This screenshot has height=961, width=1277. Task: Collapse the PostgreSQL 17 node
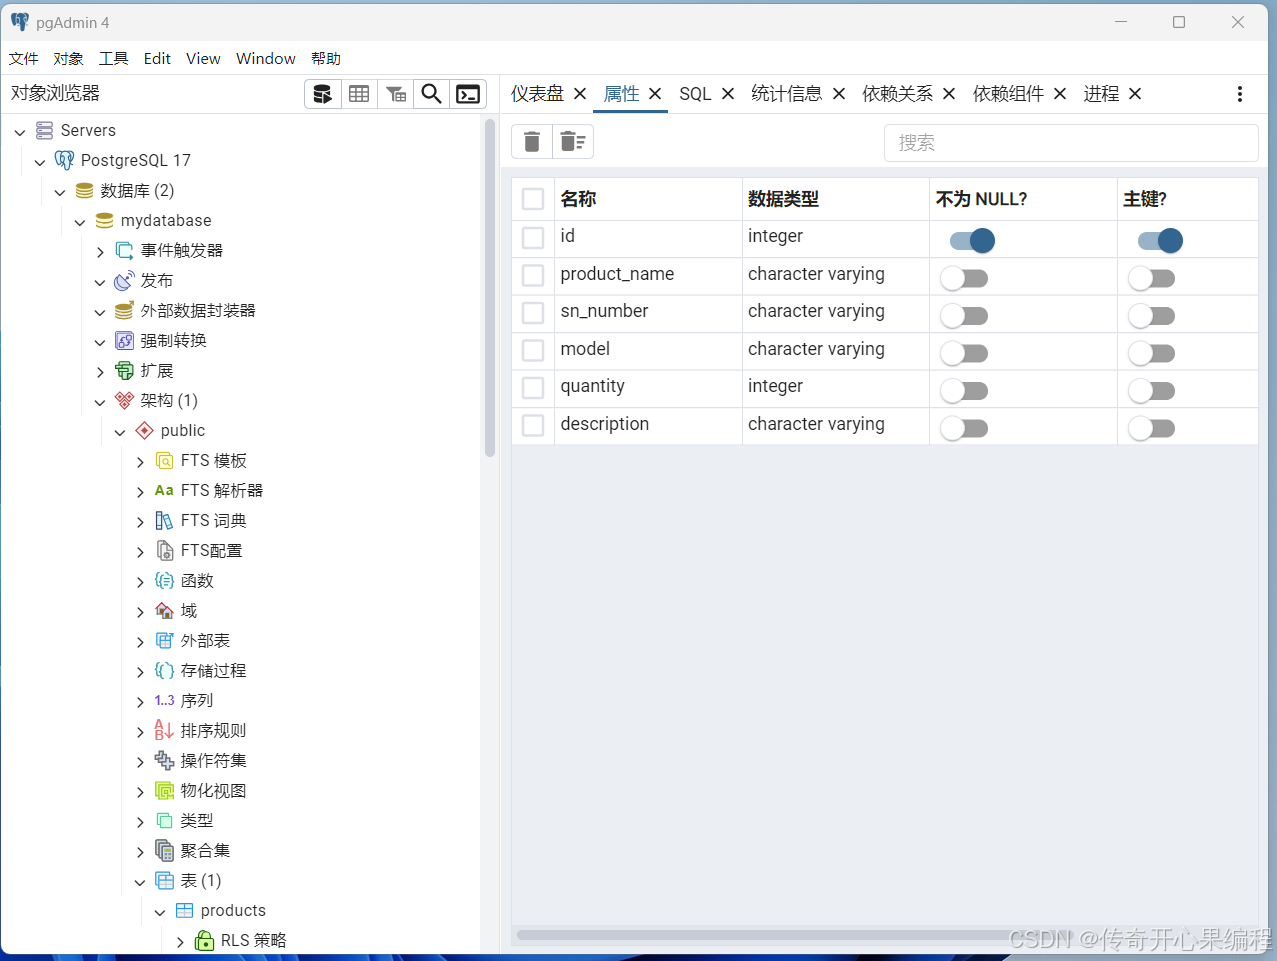pos(40,161)
